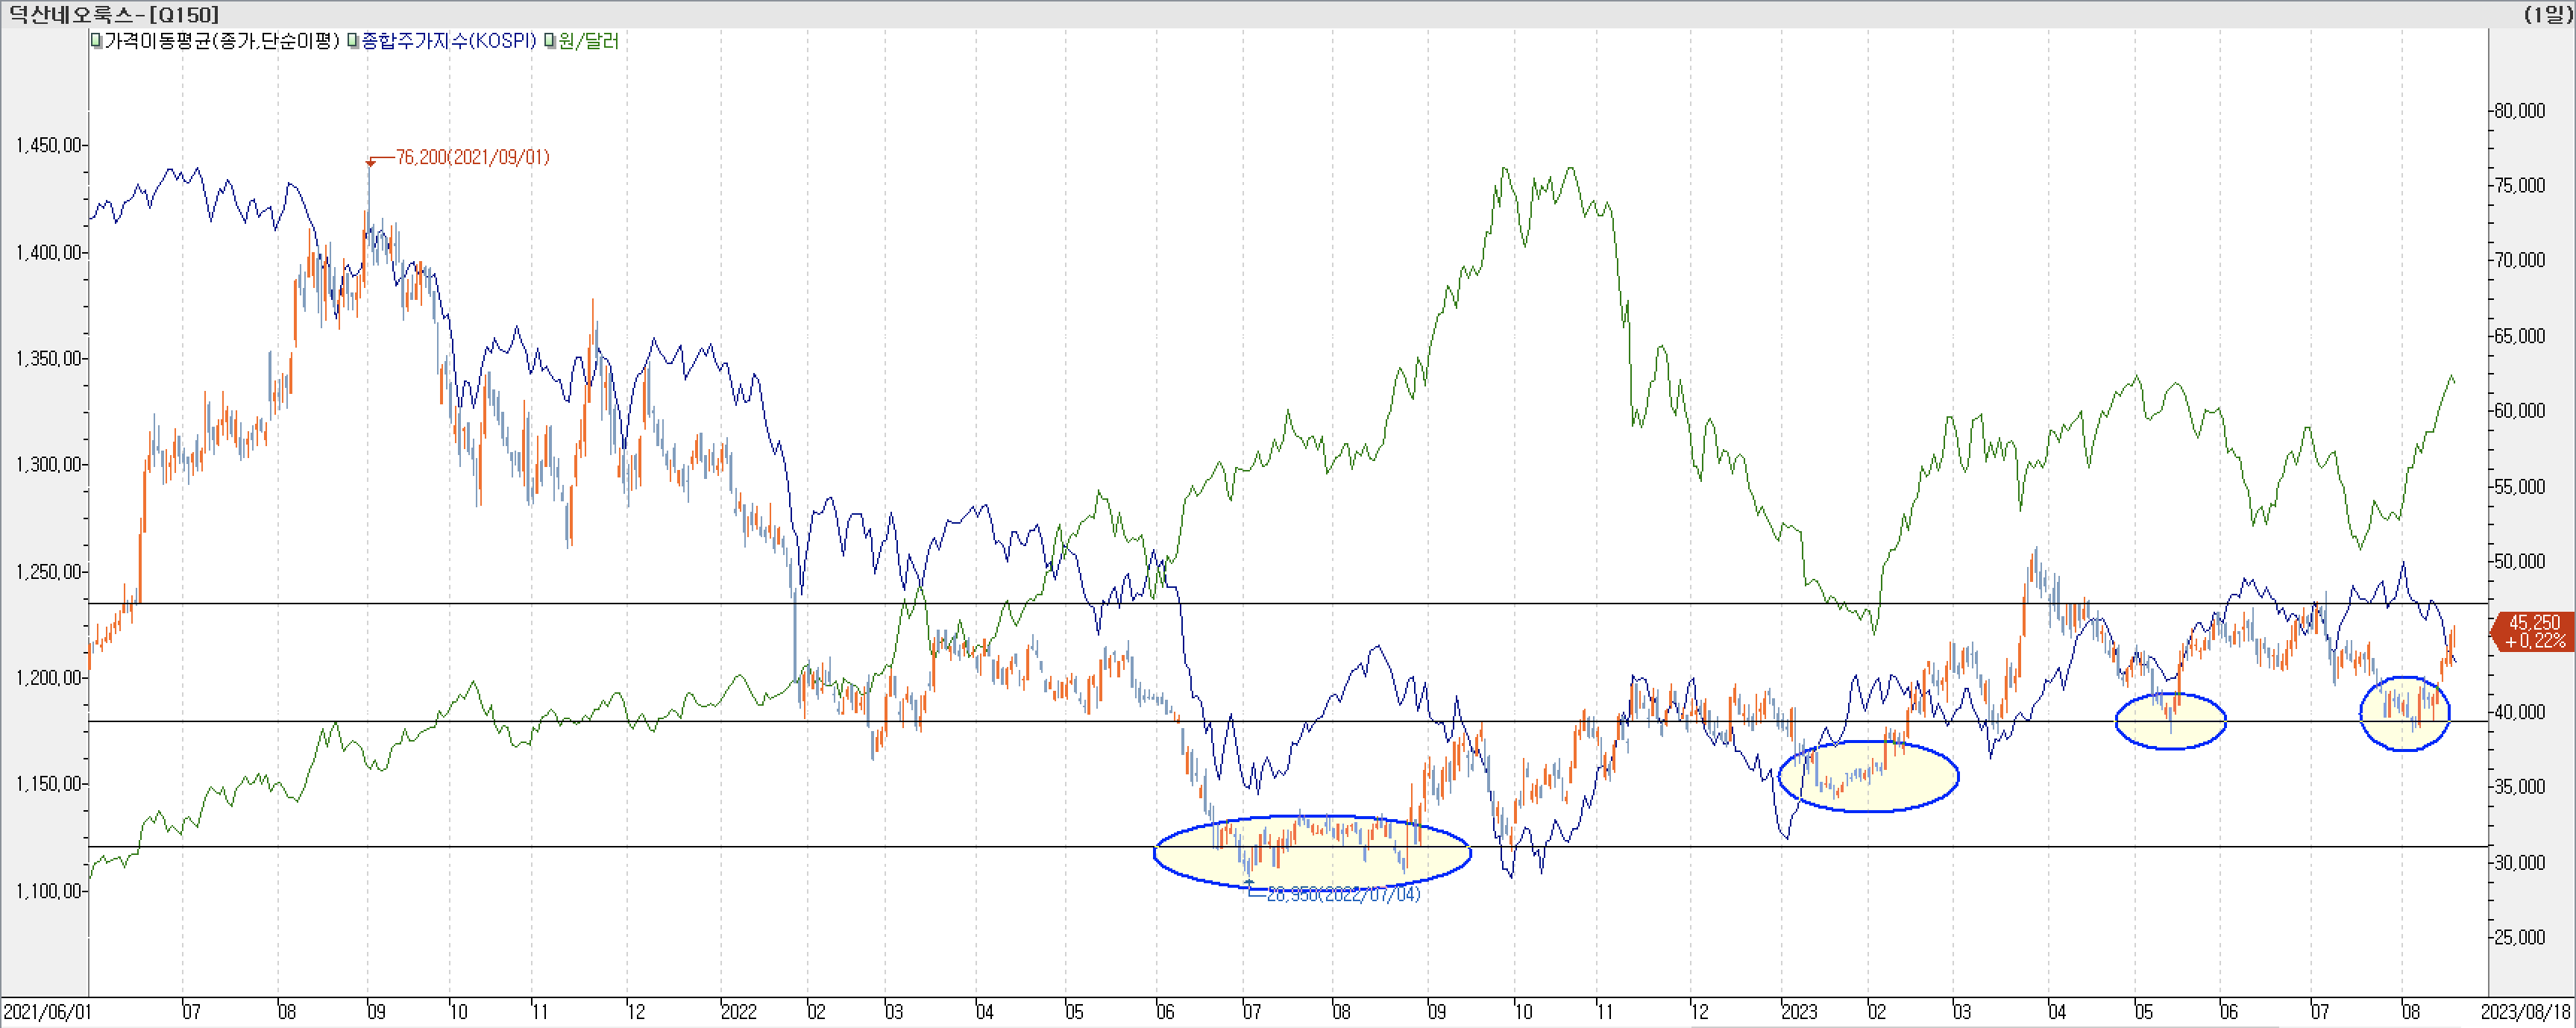Click the 가격이동평균 legend indicator box

96,41
